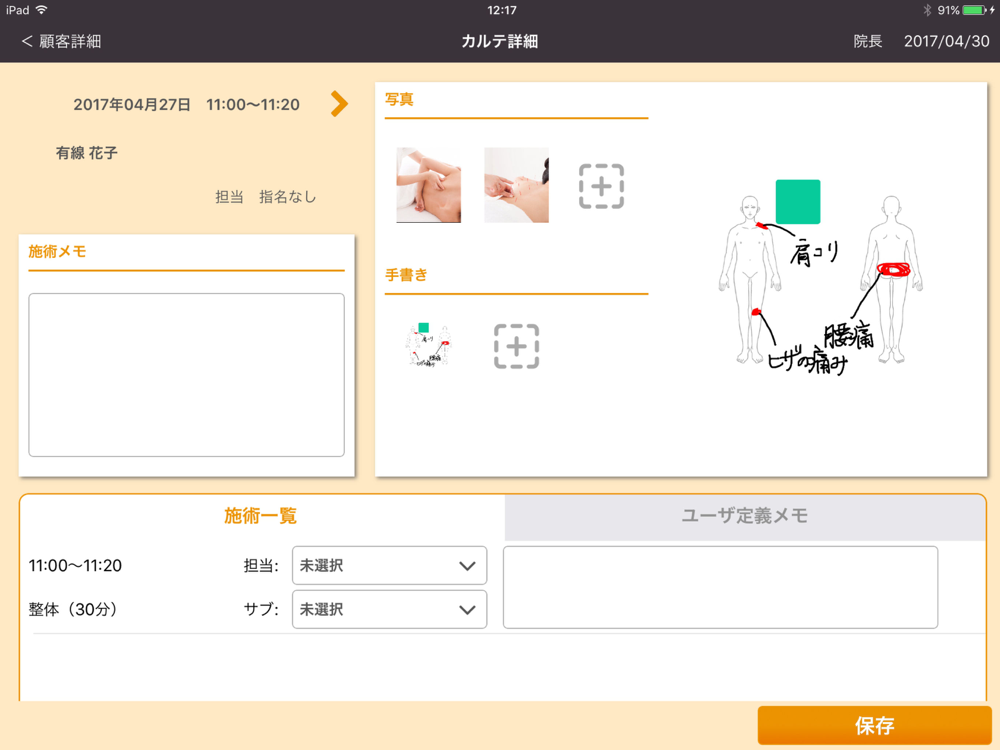Open next visit with orange chevron arrow
1000x750 pixels.
[x=339, y=103]
